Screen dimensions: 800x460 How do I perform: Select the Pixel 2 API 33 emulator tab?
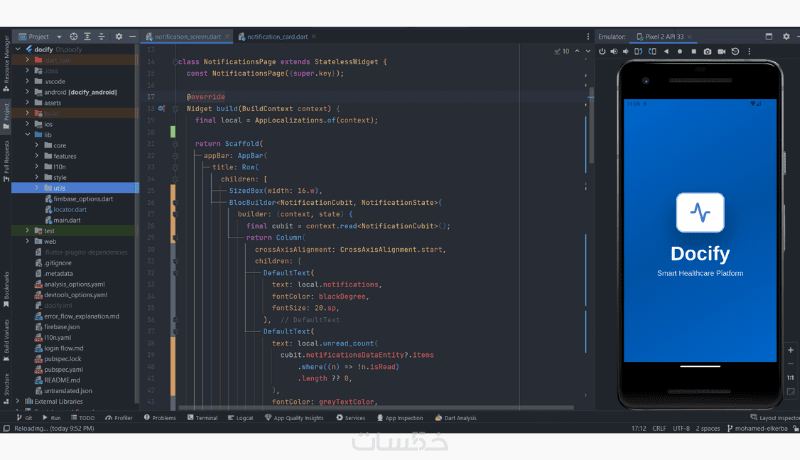[x=664, y=37]
